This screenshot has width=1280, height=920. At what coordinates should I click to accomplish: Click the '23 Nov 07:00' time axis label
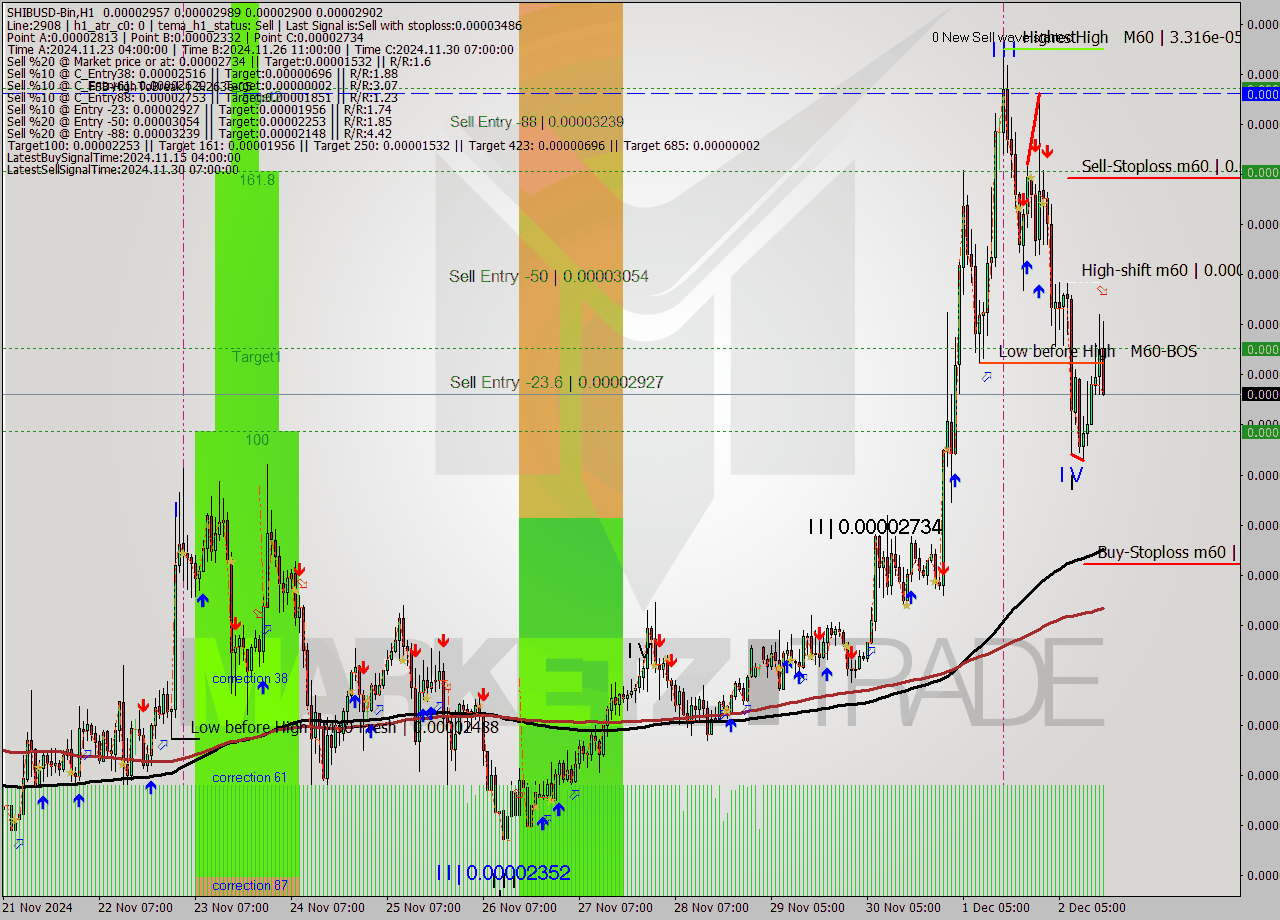231,908
